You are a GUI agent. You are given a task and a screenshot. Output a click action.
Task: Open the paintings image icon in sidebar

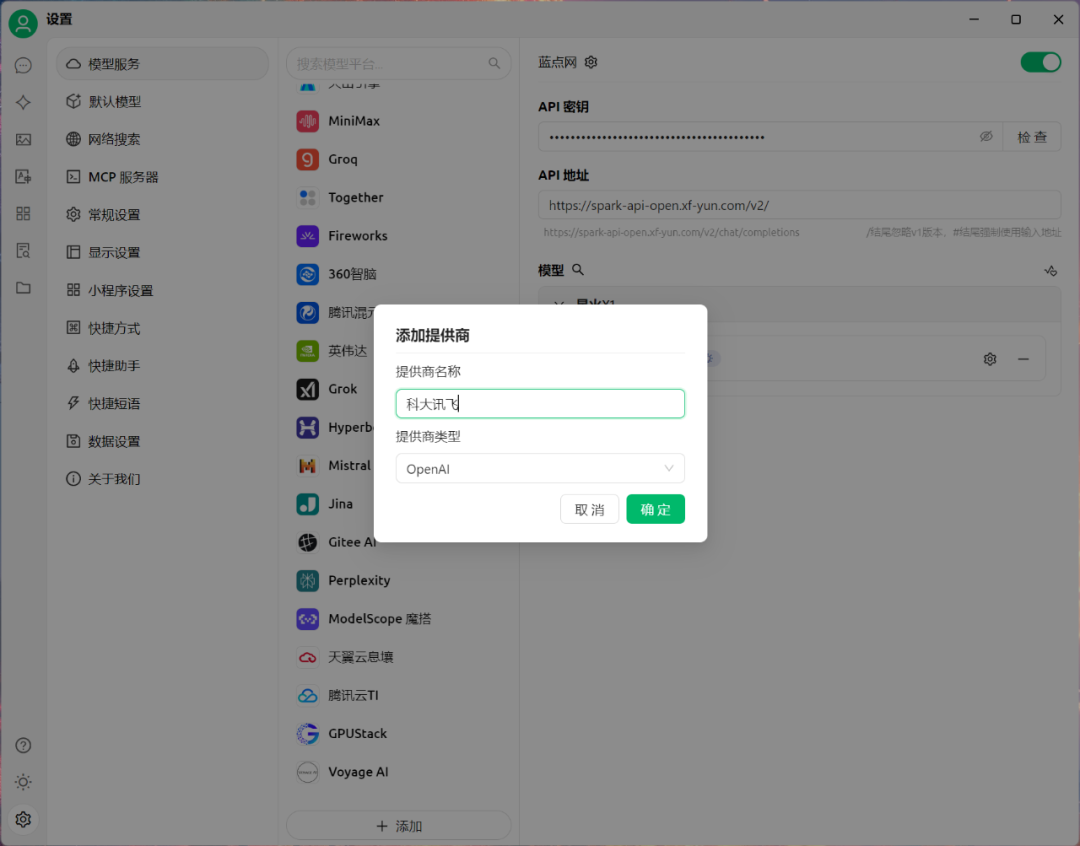[x=23, y=140]
